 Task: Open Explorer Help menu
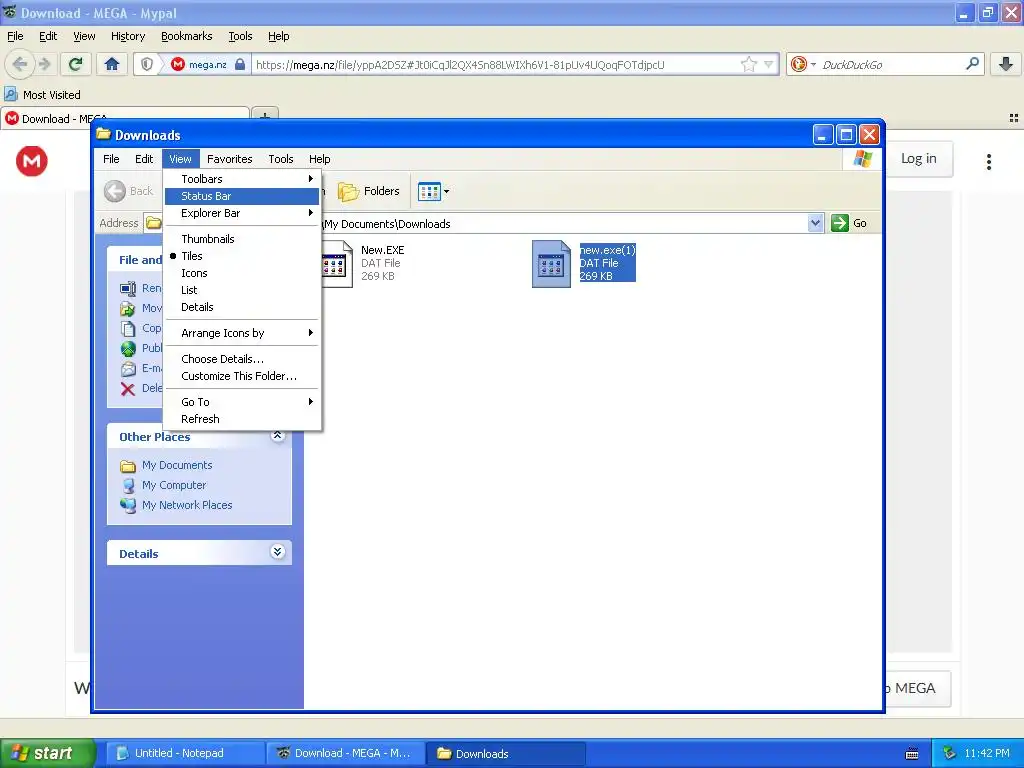coord(319,159)
